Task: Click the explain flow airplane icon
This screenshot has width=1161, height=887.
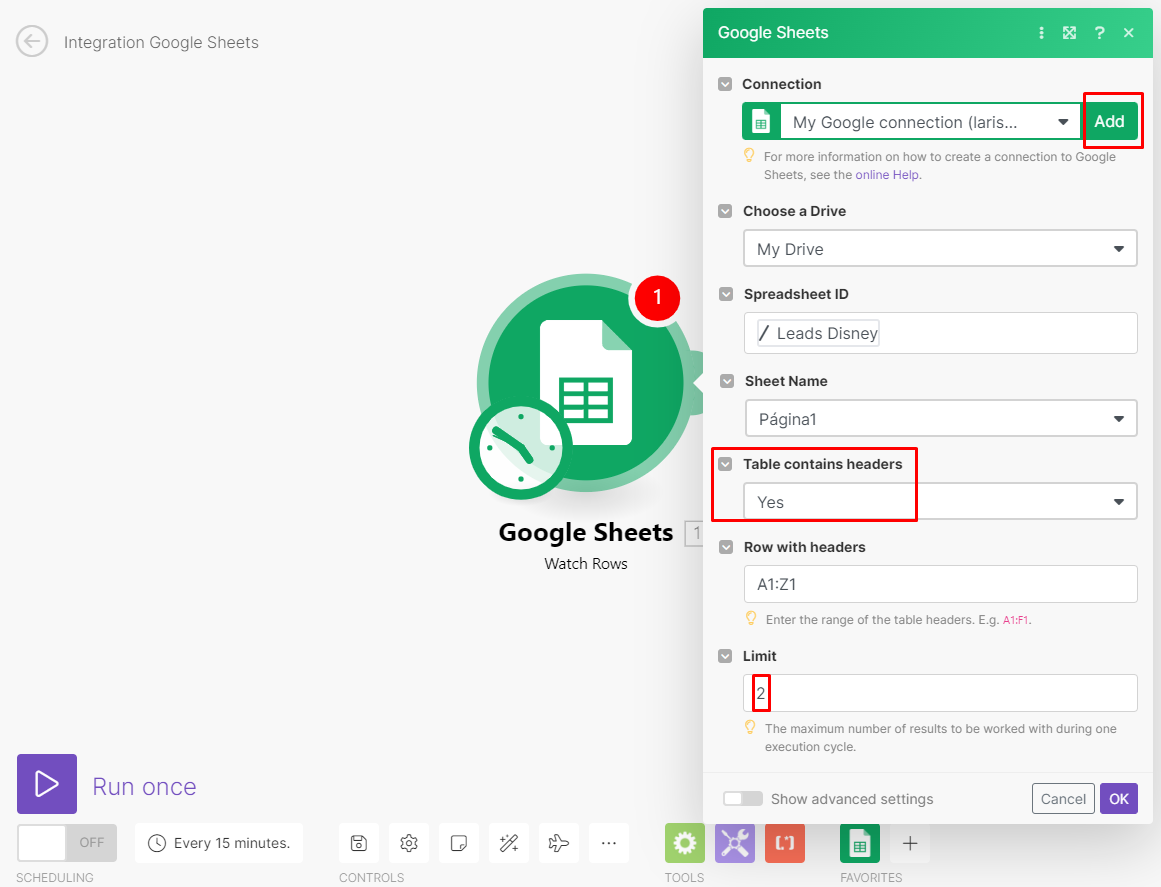Action: pyautogui.click(x=559, y=843)
